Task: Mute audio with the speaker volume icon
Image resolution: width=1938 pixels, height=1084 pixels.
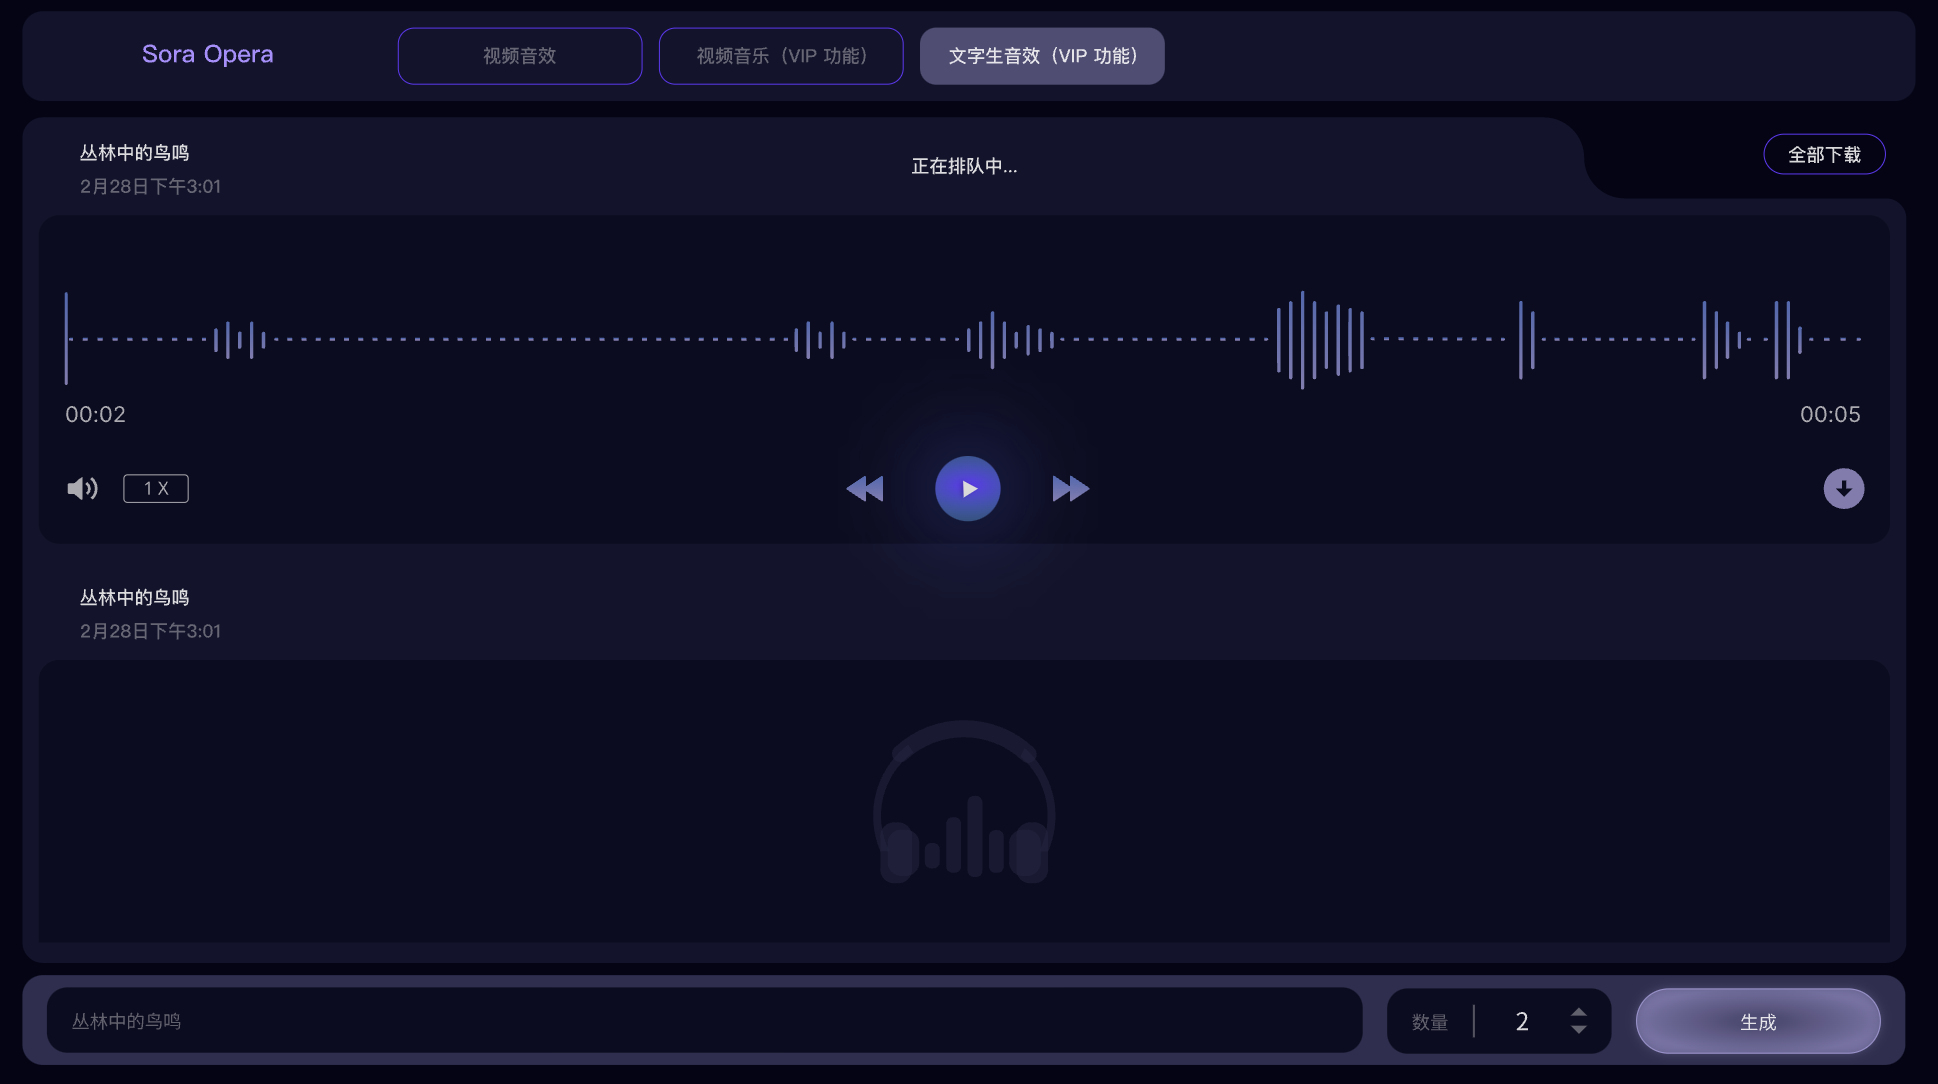Action: coord(82,488)
